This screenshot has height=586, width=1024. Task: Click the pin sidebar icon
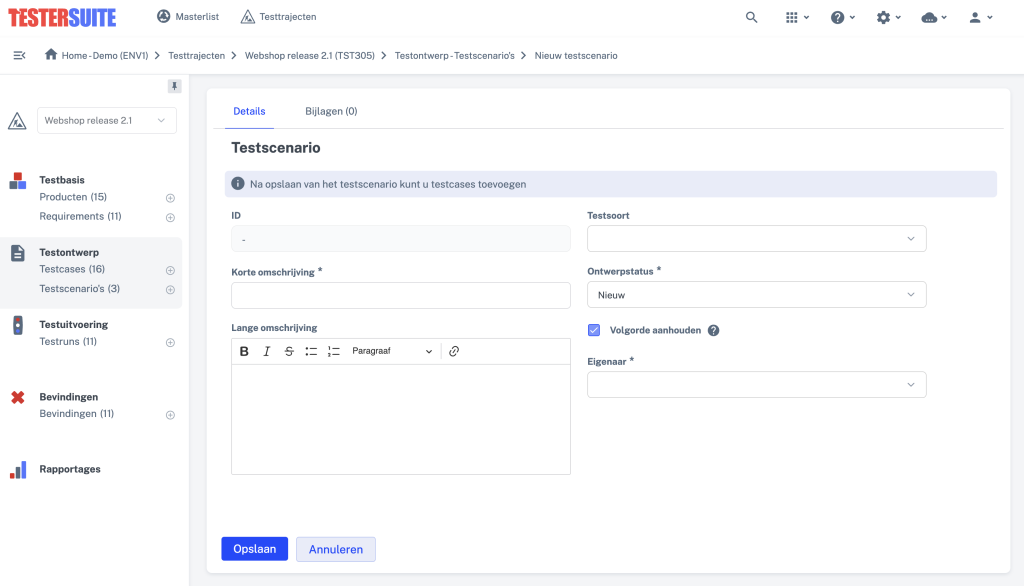tap(174, 86)
